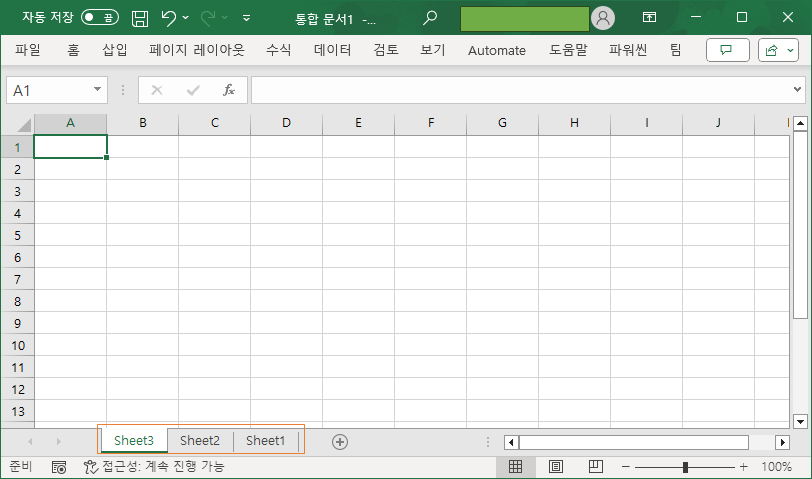This screenshot has width=812, height=479.
Task: Switch to Page Layout view icon
Action: coord(555,467)
